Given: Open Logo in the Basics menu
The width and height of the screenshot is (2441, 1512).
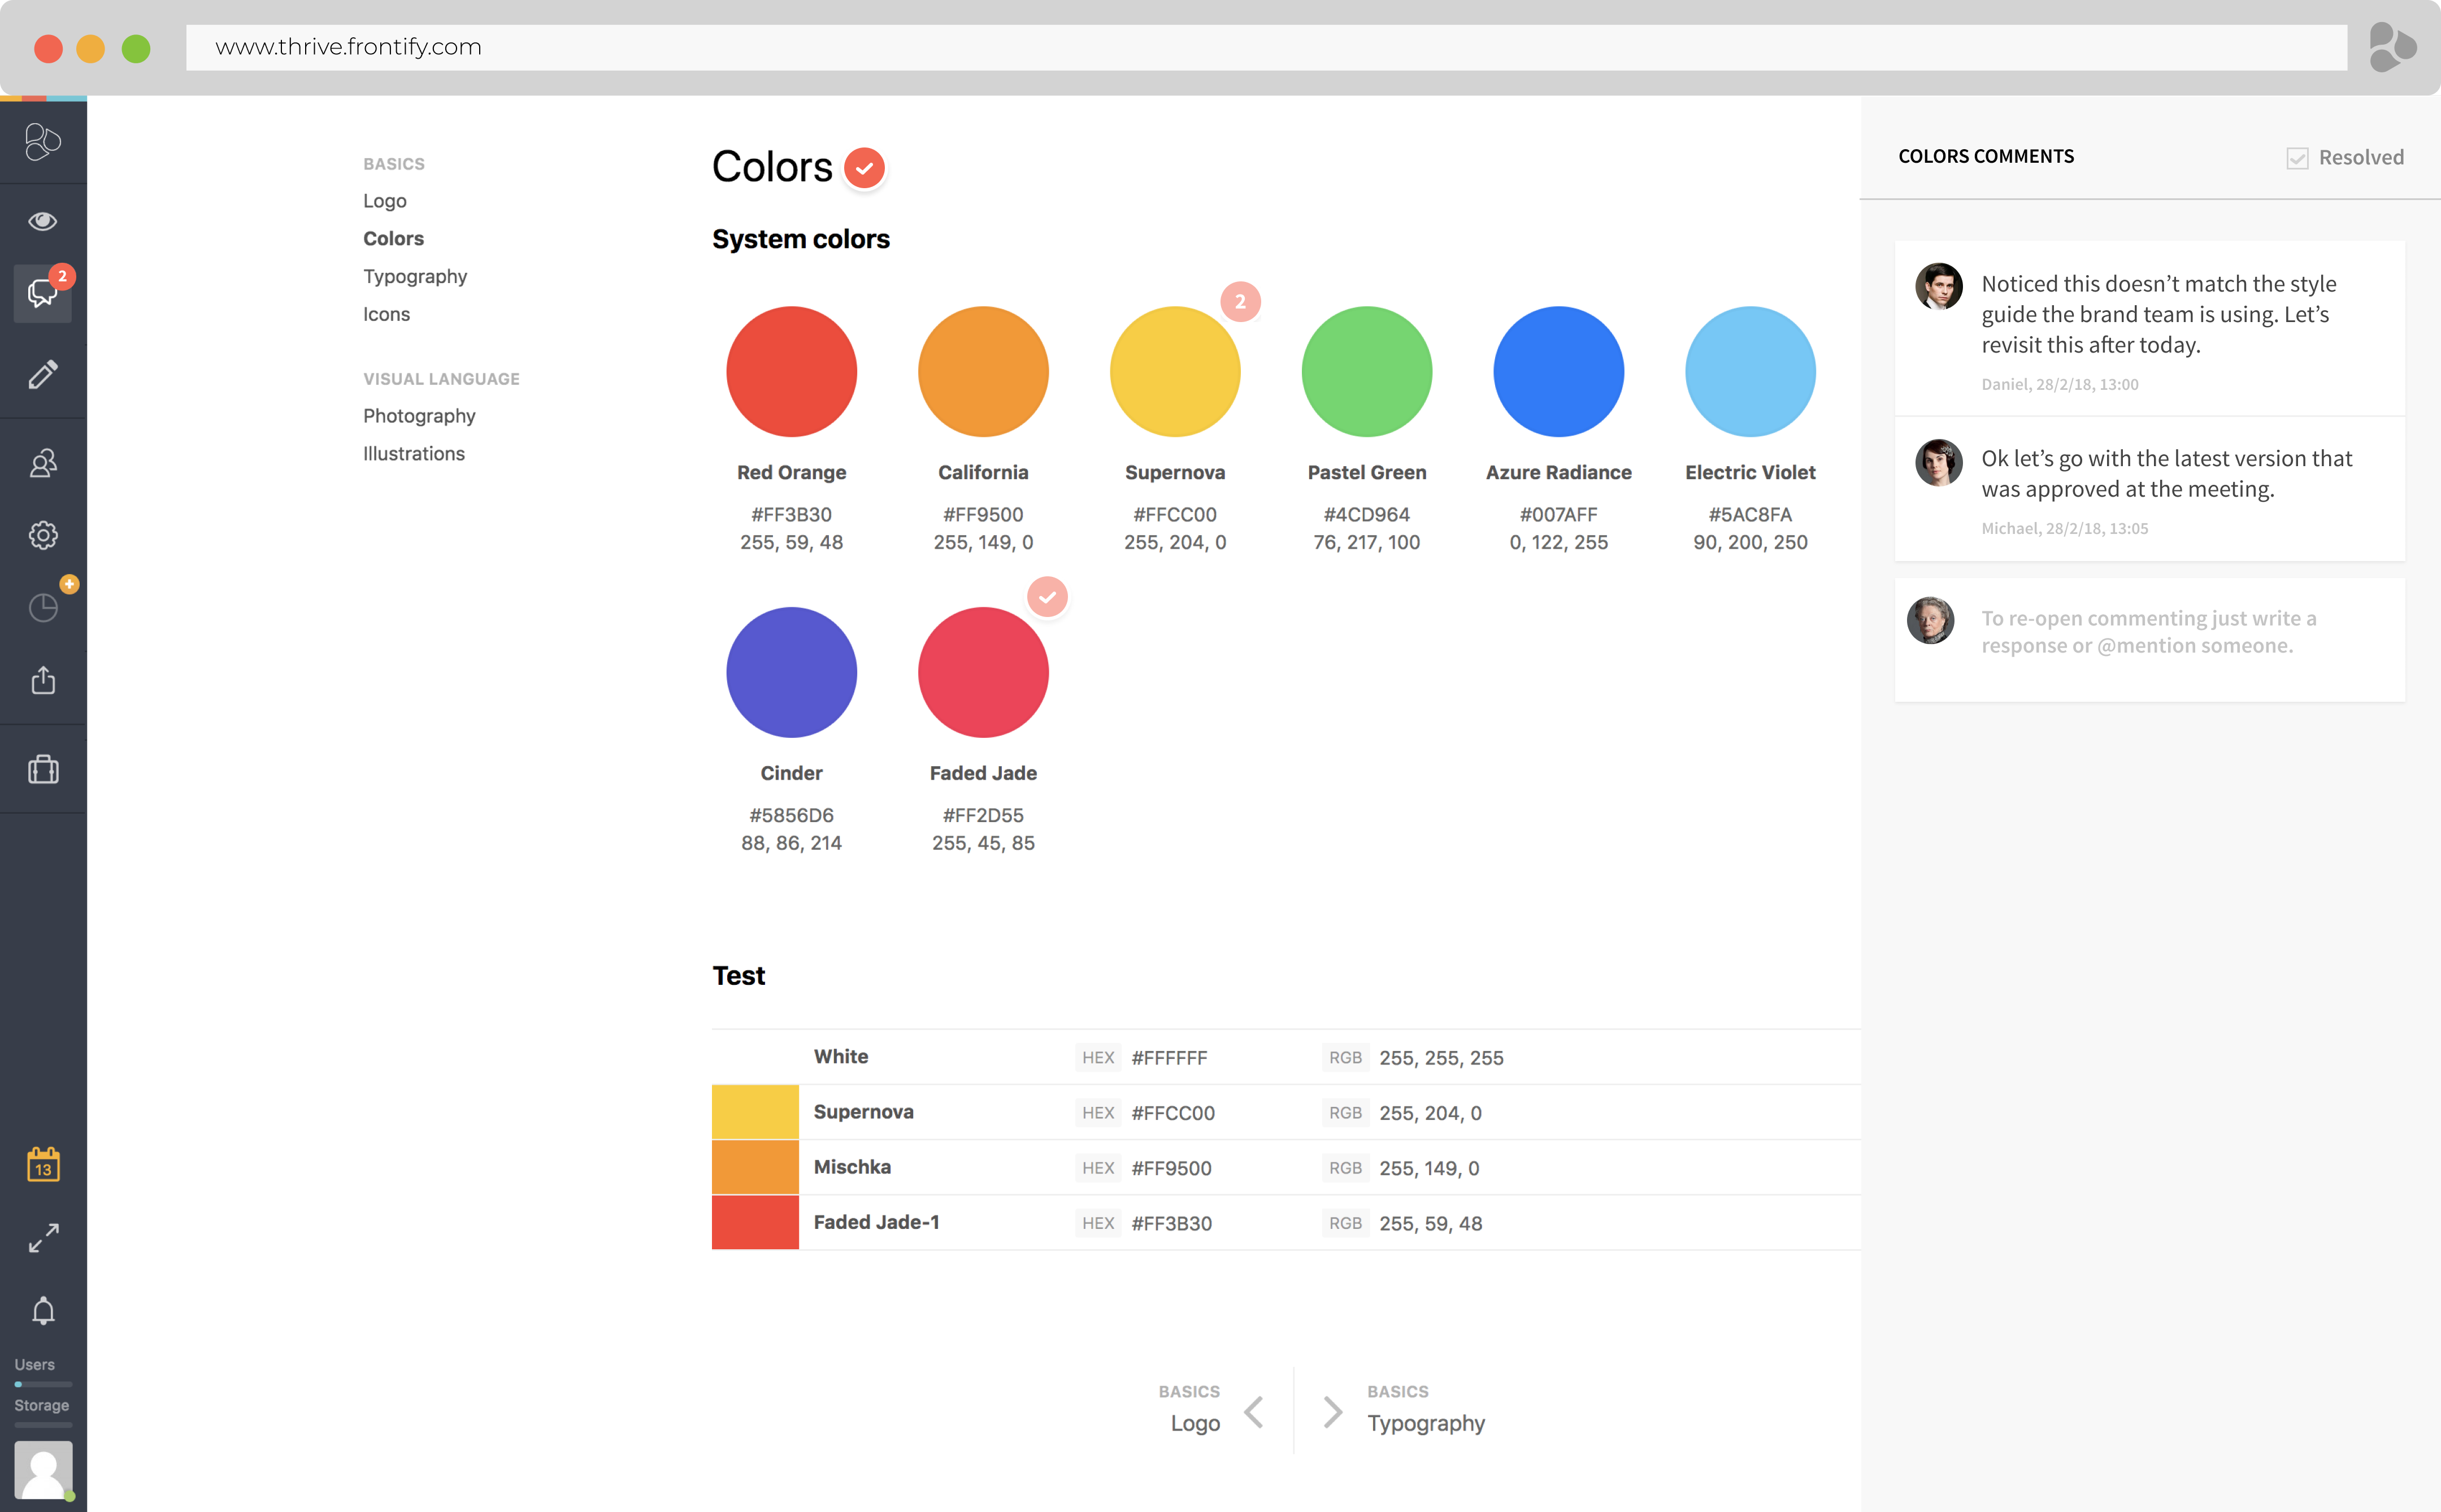Looking at the screenshot, I should (x=385, y=201).
